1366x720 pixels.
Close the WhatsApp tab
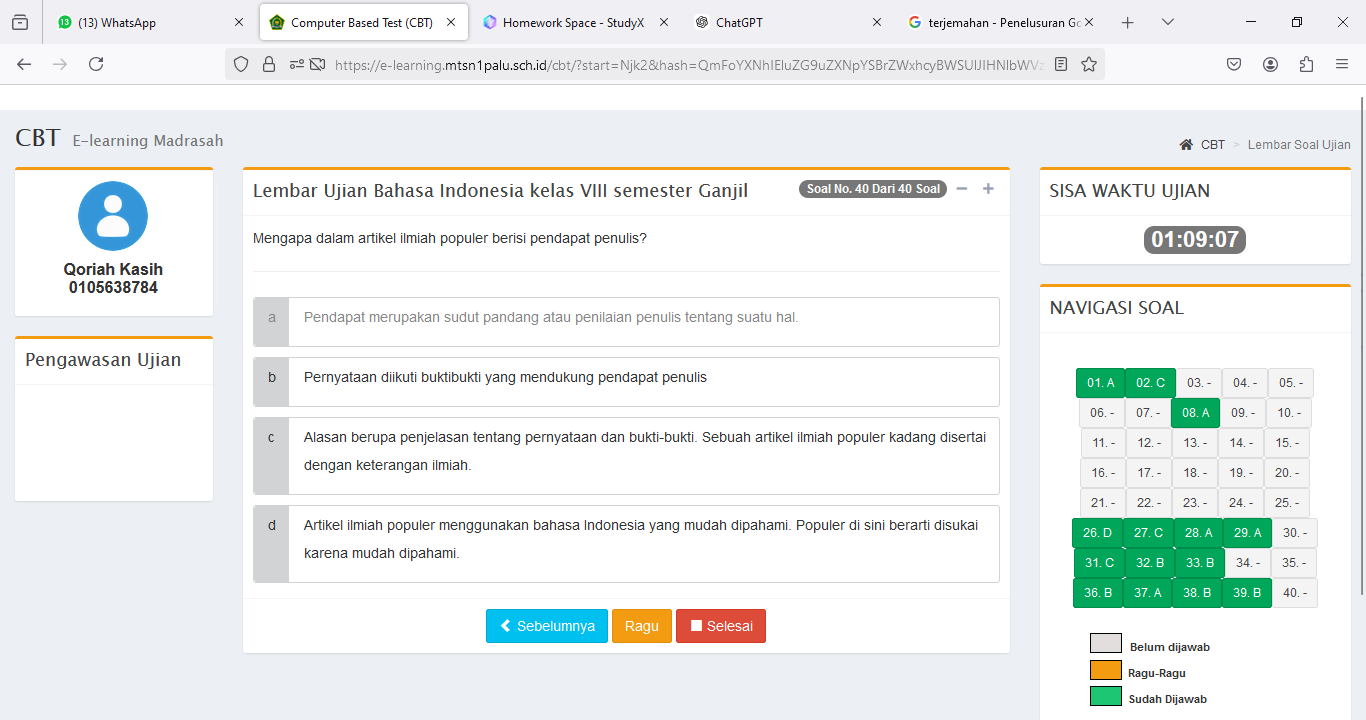pos(238,22)
